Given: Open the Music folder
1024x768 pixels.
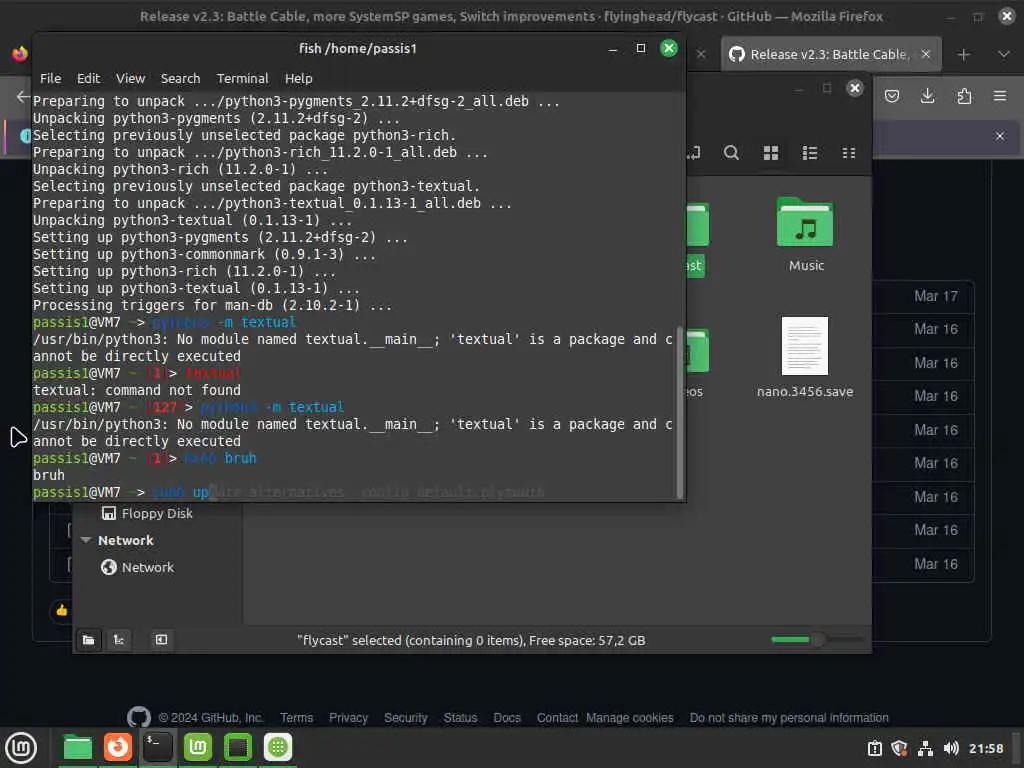Looking at the screenshot, I should click(x=805, y=234).
